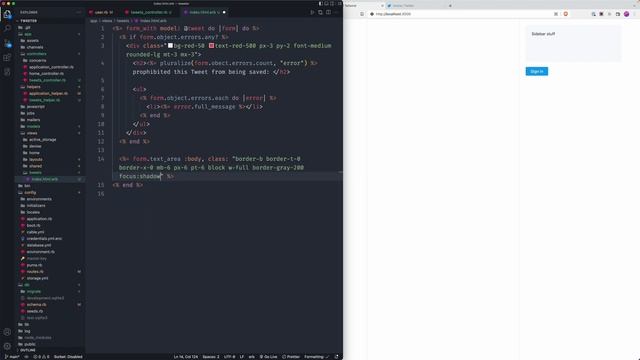Run the file using the editor play icon
This screenshot has width=640, height=360.
click(312, 13)
